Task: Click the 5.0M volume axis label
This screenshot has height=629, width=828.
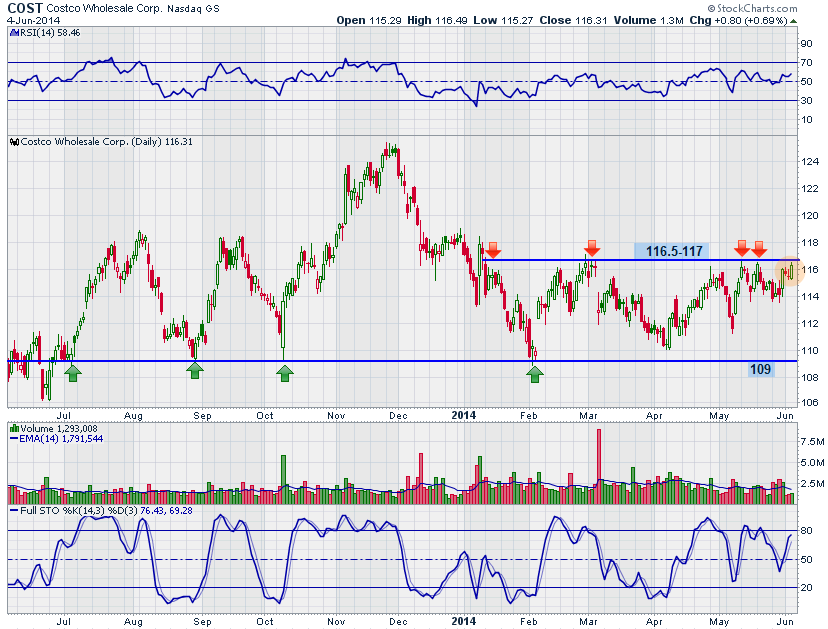Action: 813,463
